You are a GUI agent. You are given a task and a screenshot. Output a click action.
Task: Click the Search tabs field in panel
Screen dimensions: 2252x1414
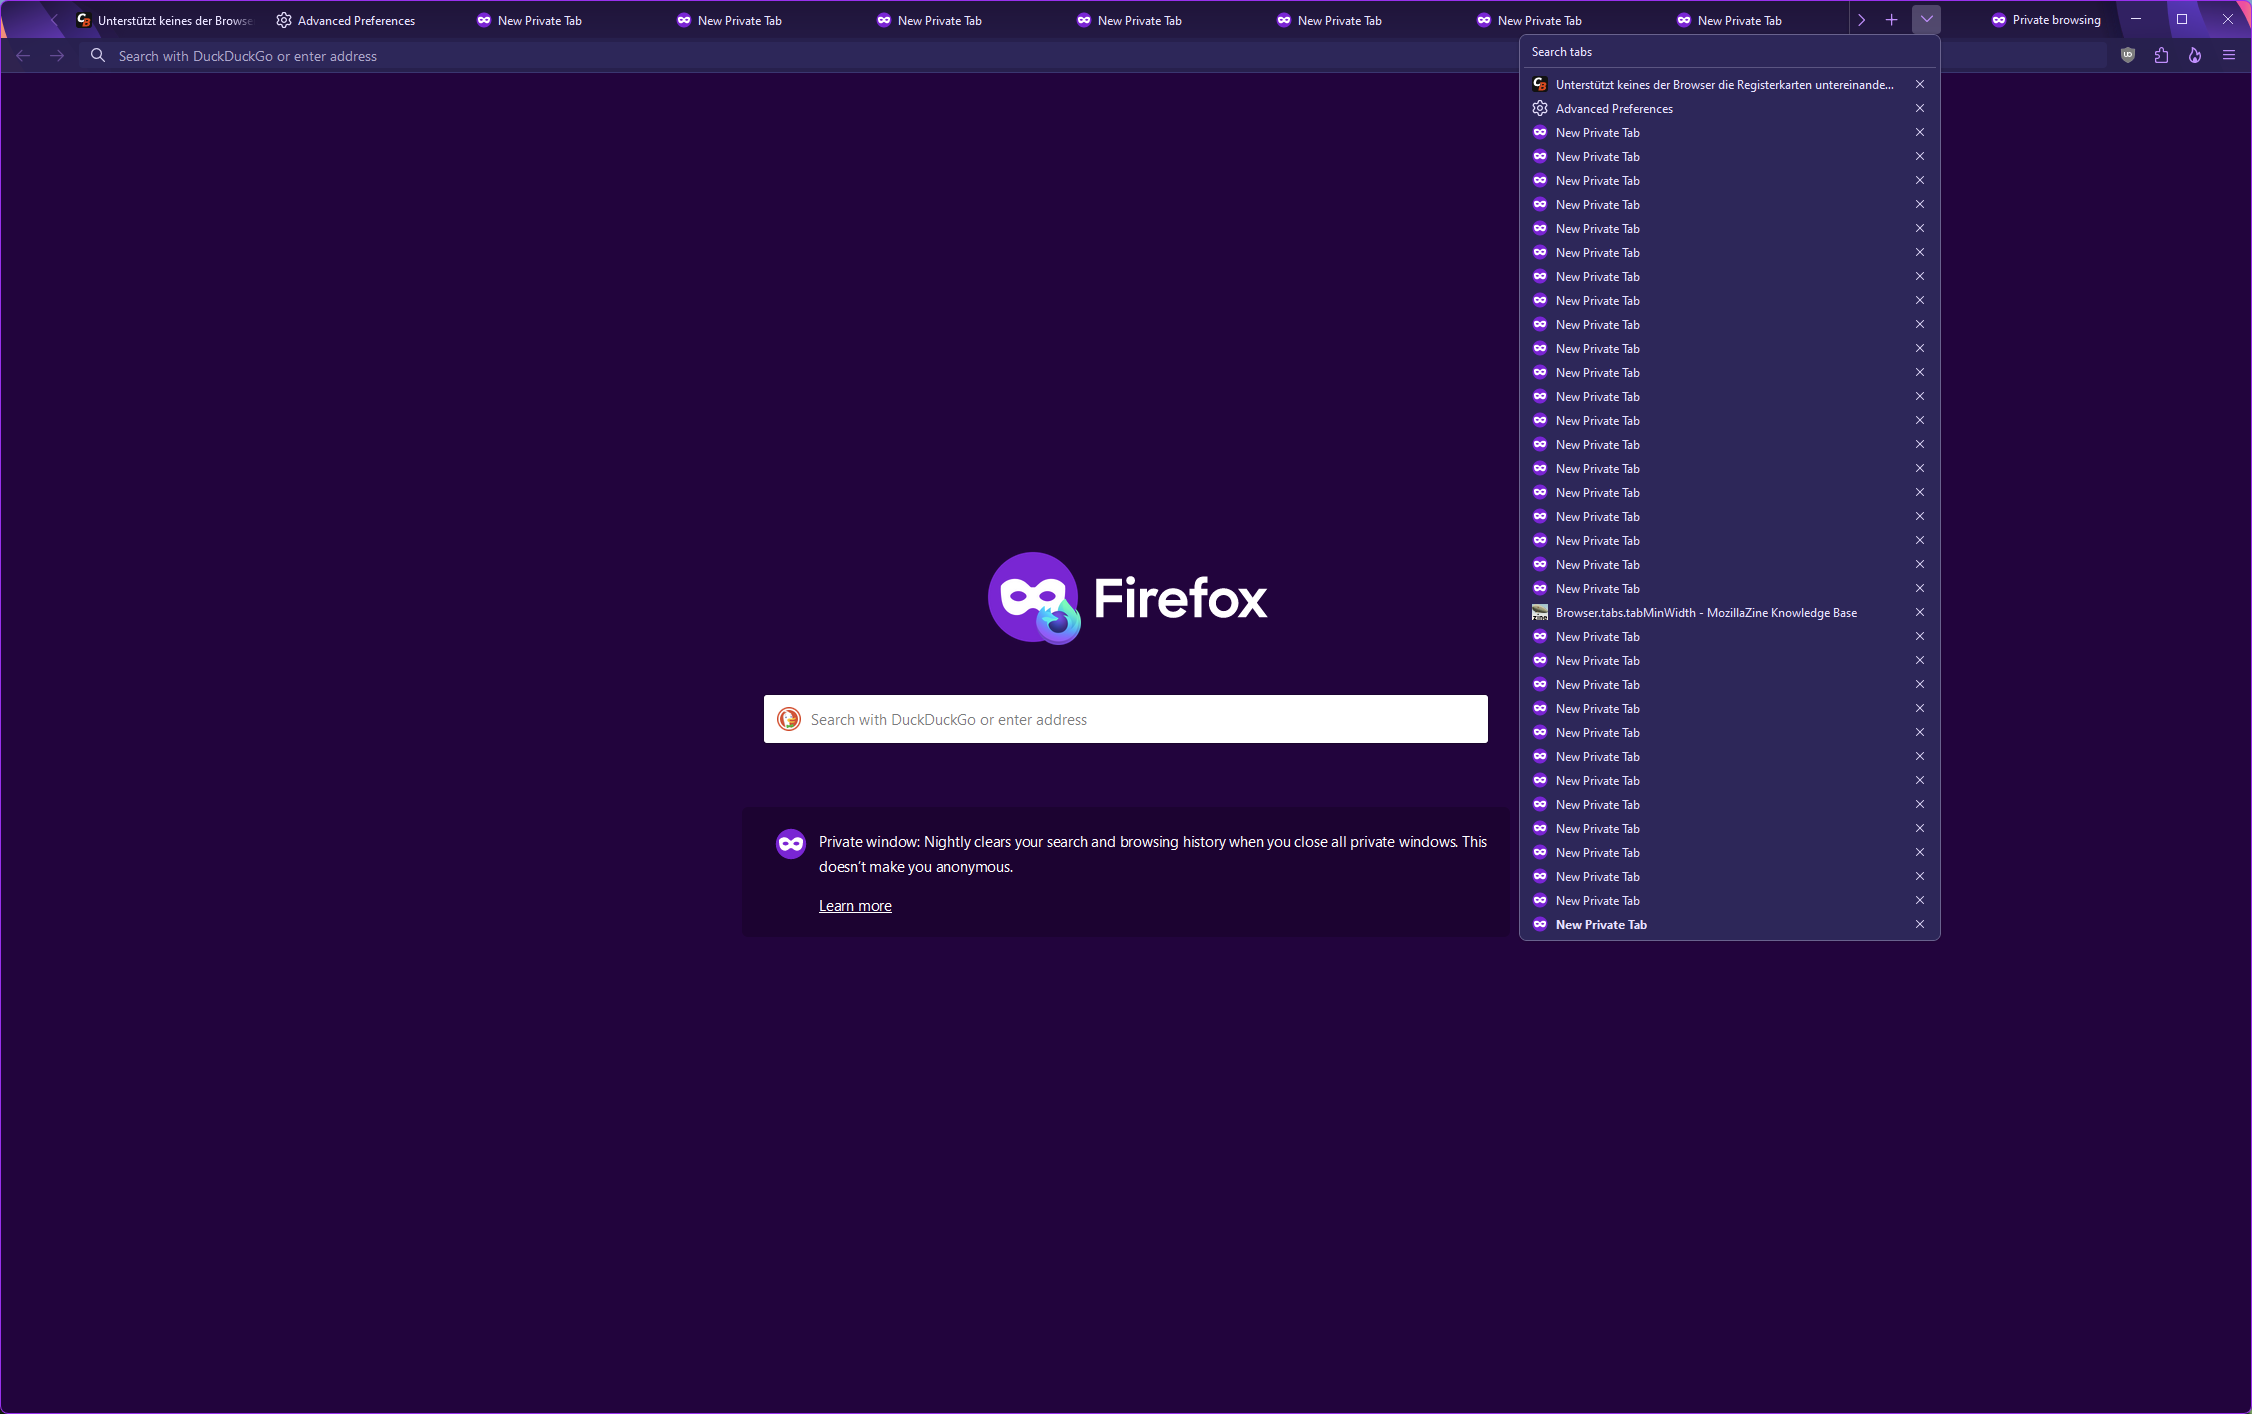[1729, 52]
